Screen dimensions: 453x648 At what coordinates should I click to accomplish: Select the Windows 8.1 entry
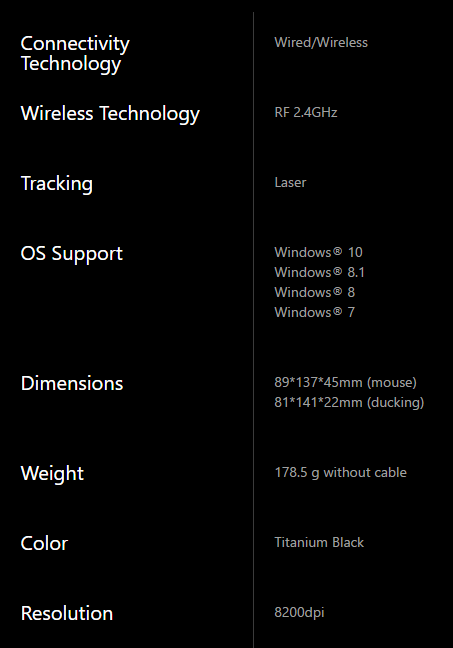(319, 272)
